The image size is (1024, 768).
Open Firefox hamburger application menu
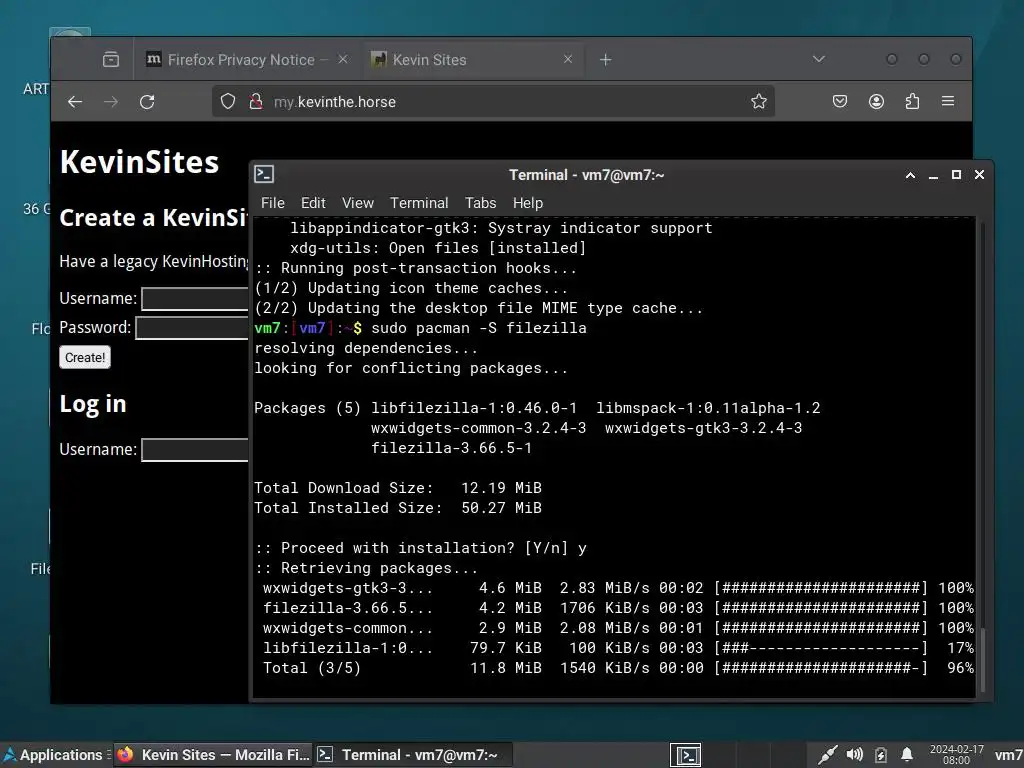click(x=948, y=101)
